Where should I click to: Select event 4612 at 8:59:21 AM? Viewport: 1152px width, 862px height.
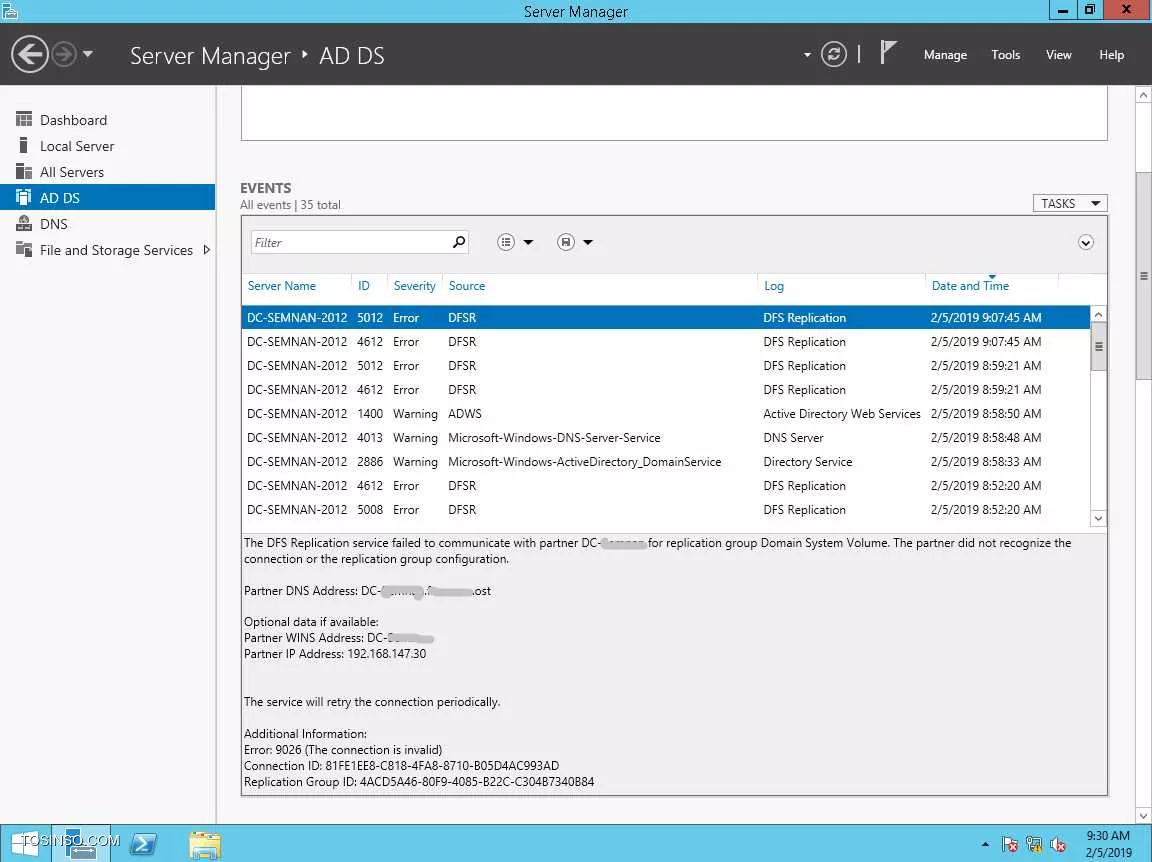point(666,389)
